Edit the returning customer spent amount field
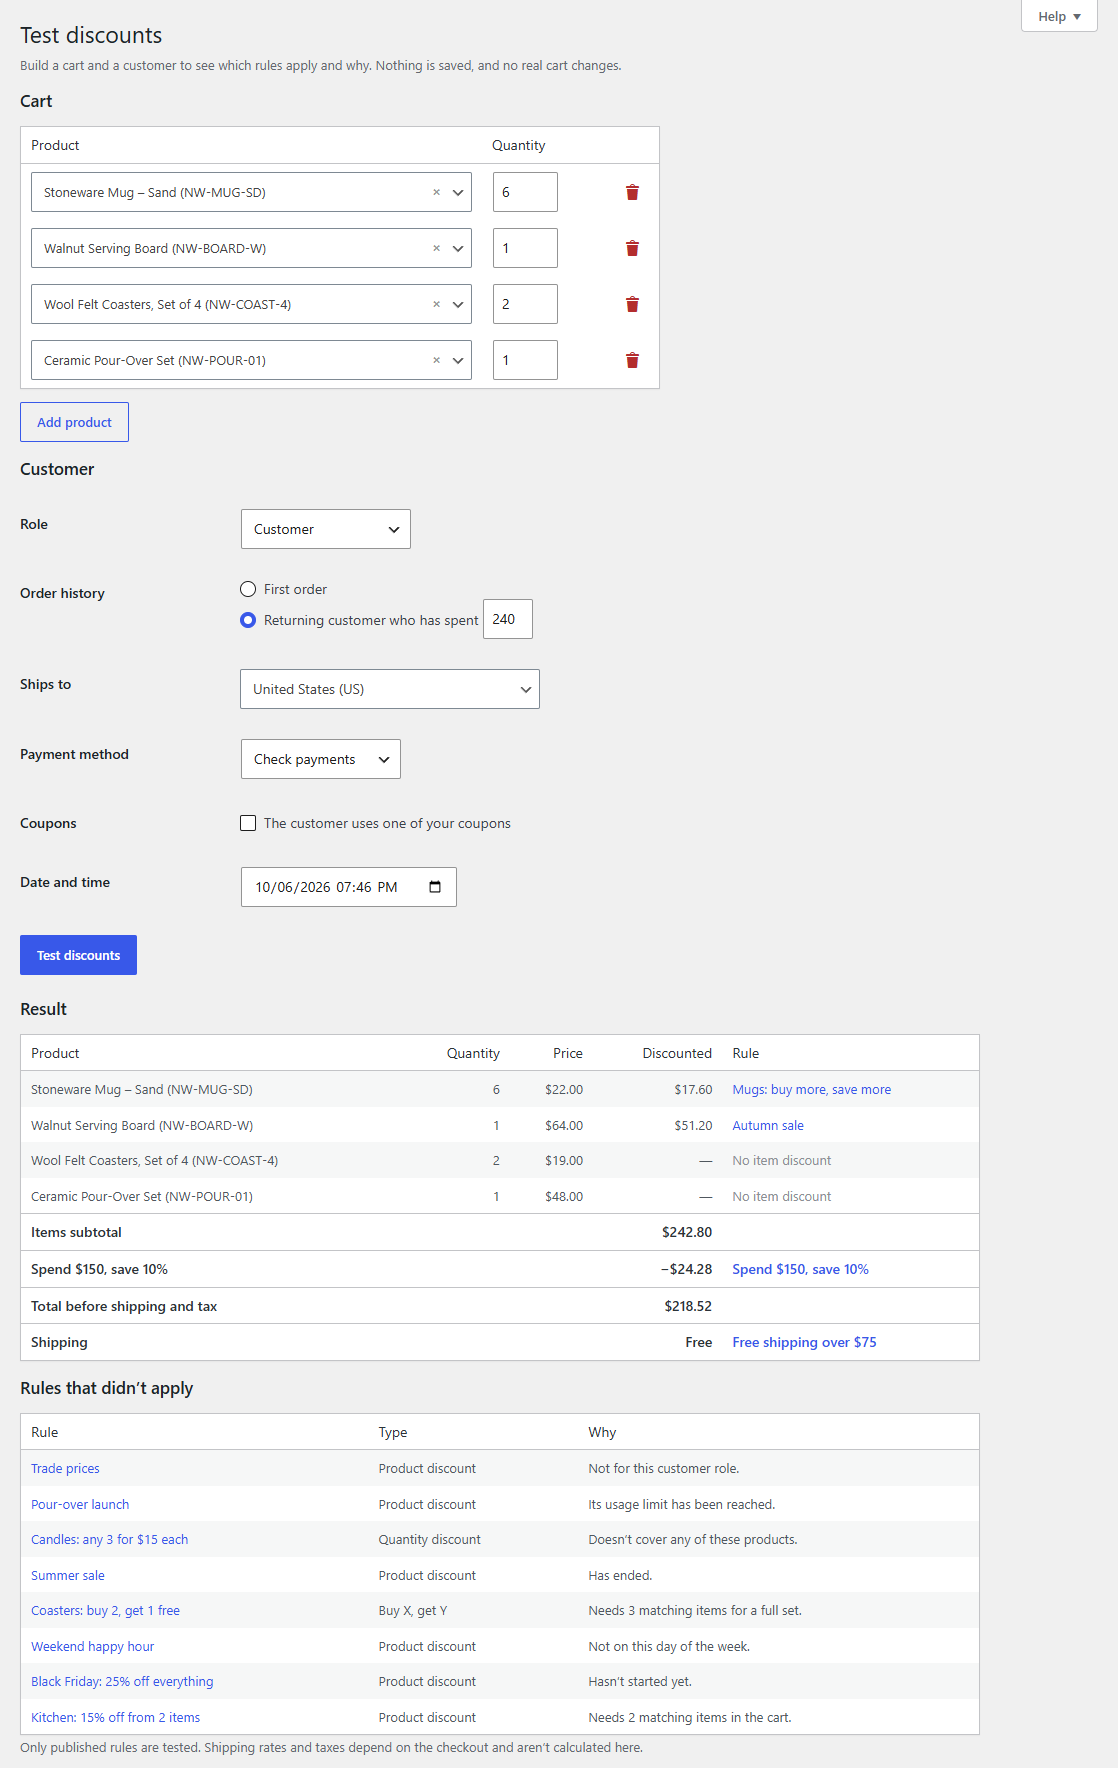 508,619
